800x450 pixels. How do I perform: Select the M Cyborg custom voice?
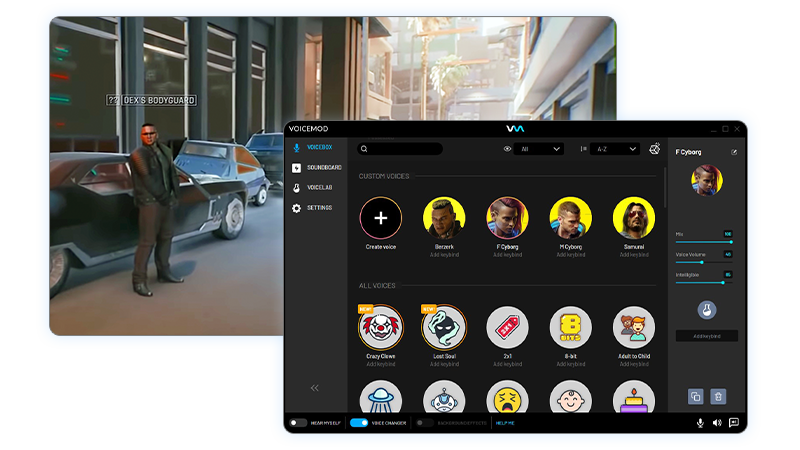point(570,218)
